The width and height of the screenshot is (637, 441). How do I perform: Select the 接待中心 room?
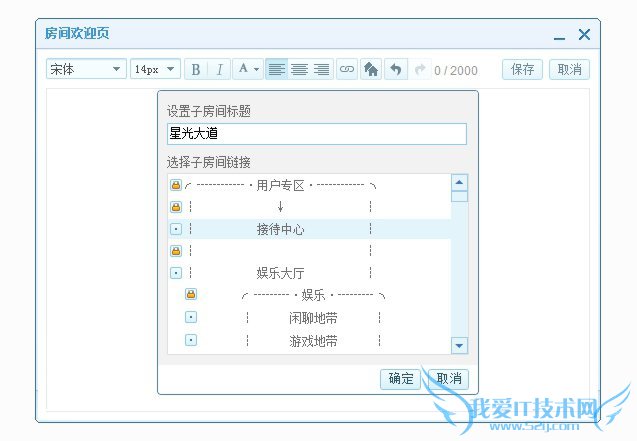coord(310,229)
